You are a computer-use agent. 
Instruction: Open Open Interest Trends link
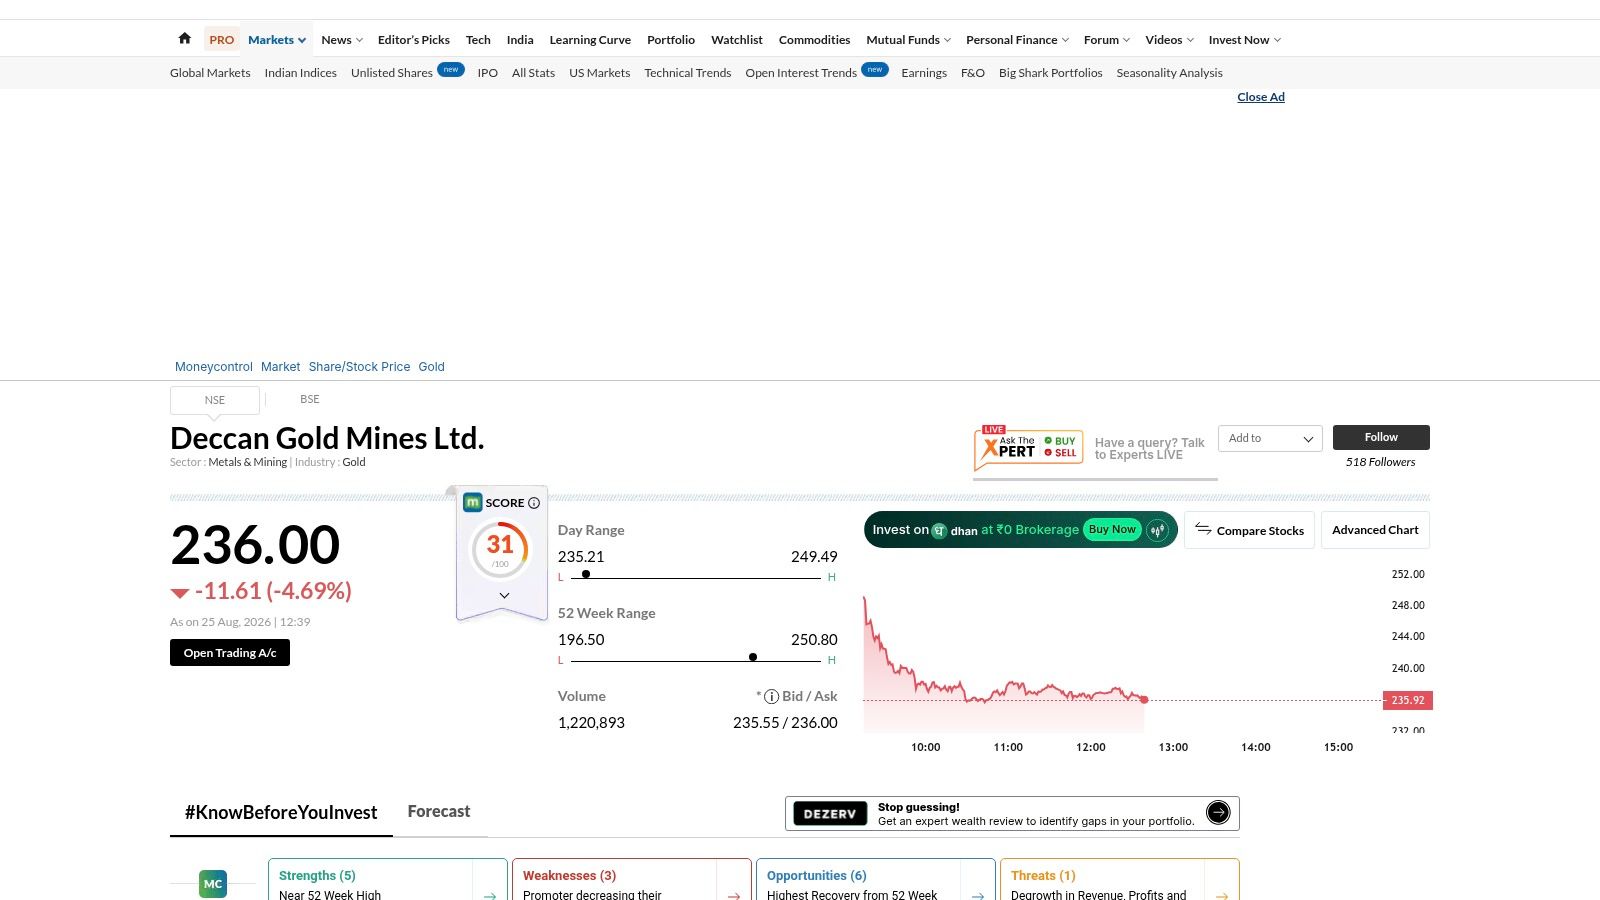click(x=801, y=73)
